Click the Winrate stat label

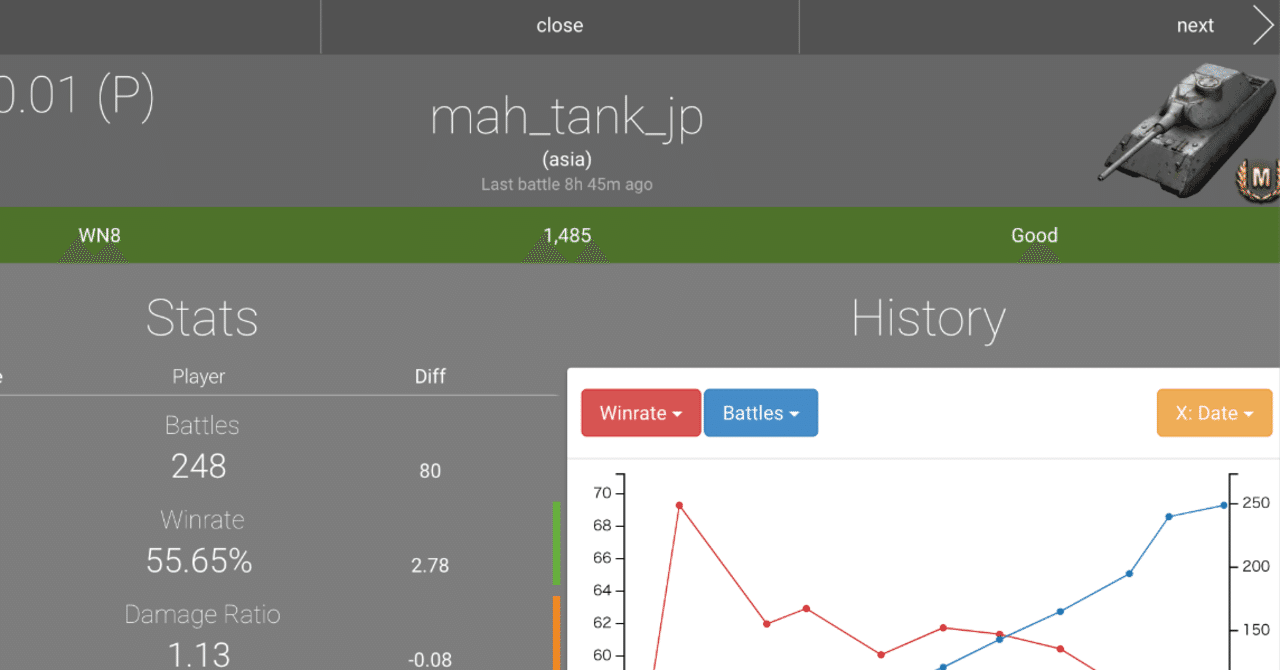pos(202,520)
